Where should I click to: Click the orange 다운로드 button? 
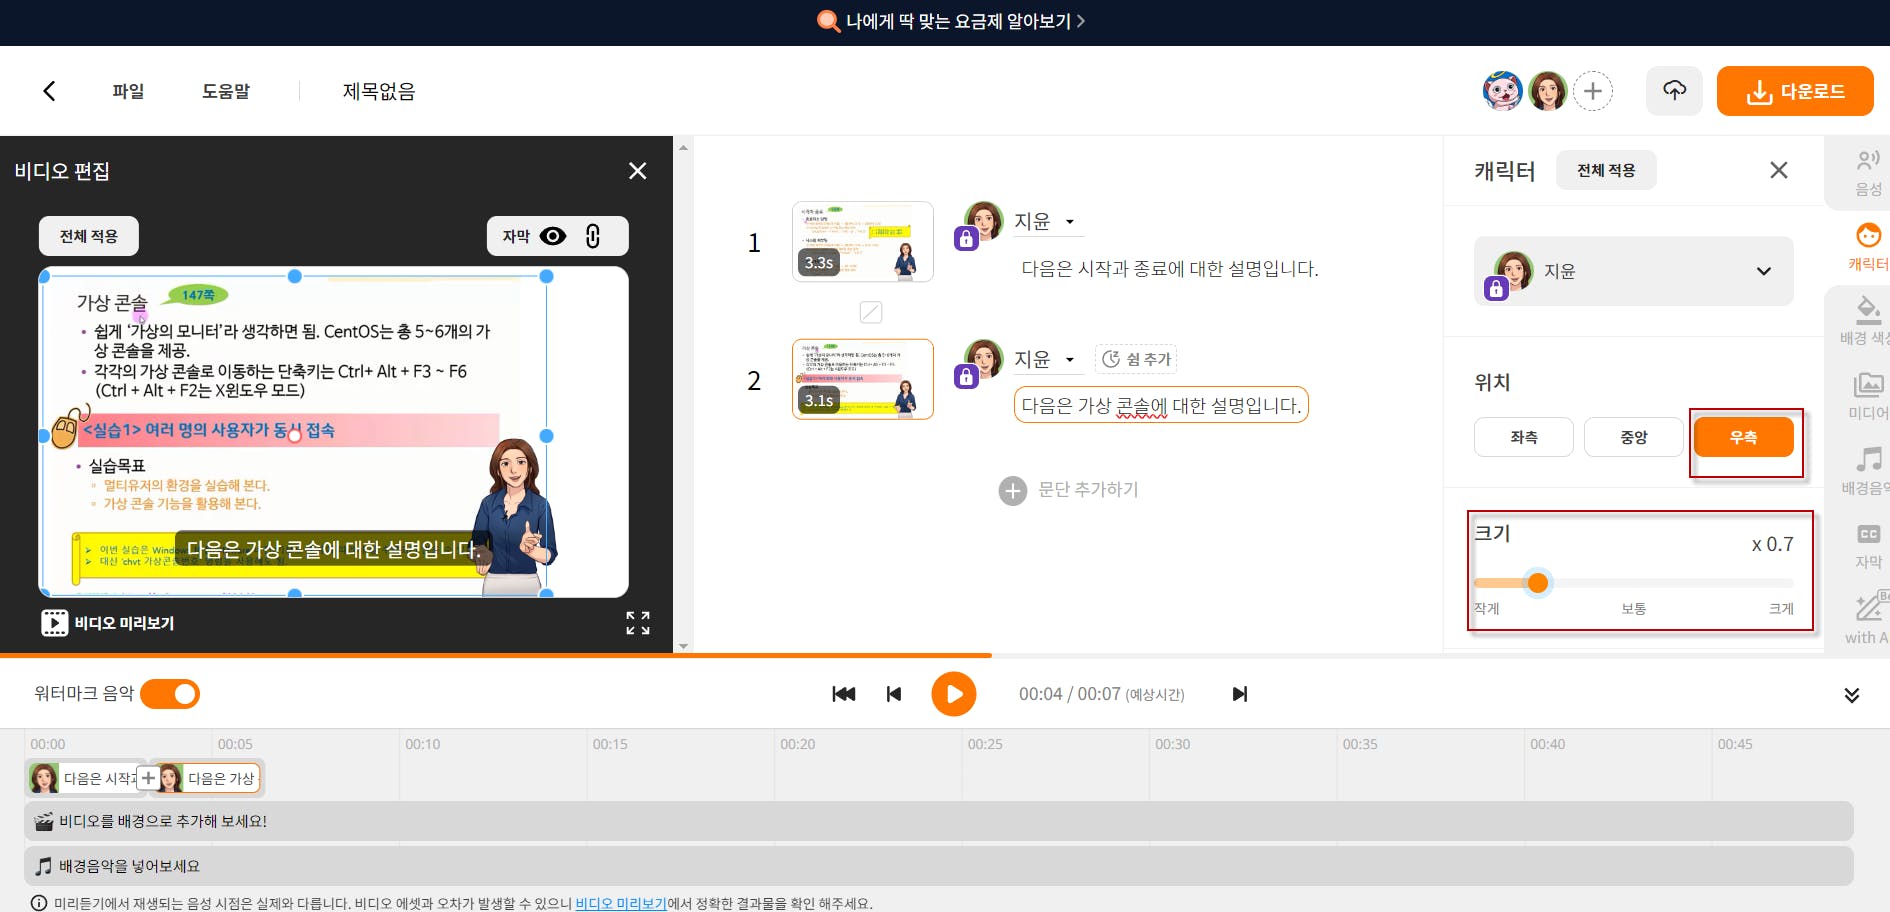point(1795,91)
